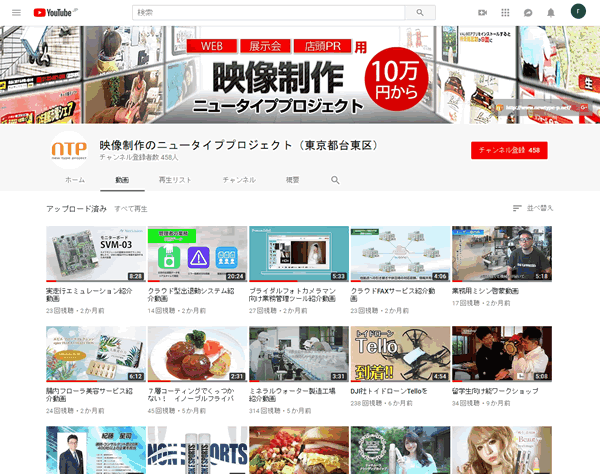Select the 動画 tab

pyautogui.click(x=122, y=180)
